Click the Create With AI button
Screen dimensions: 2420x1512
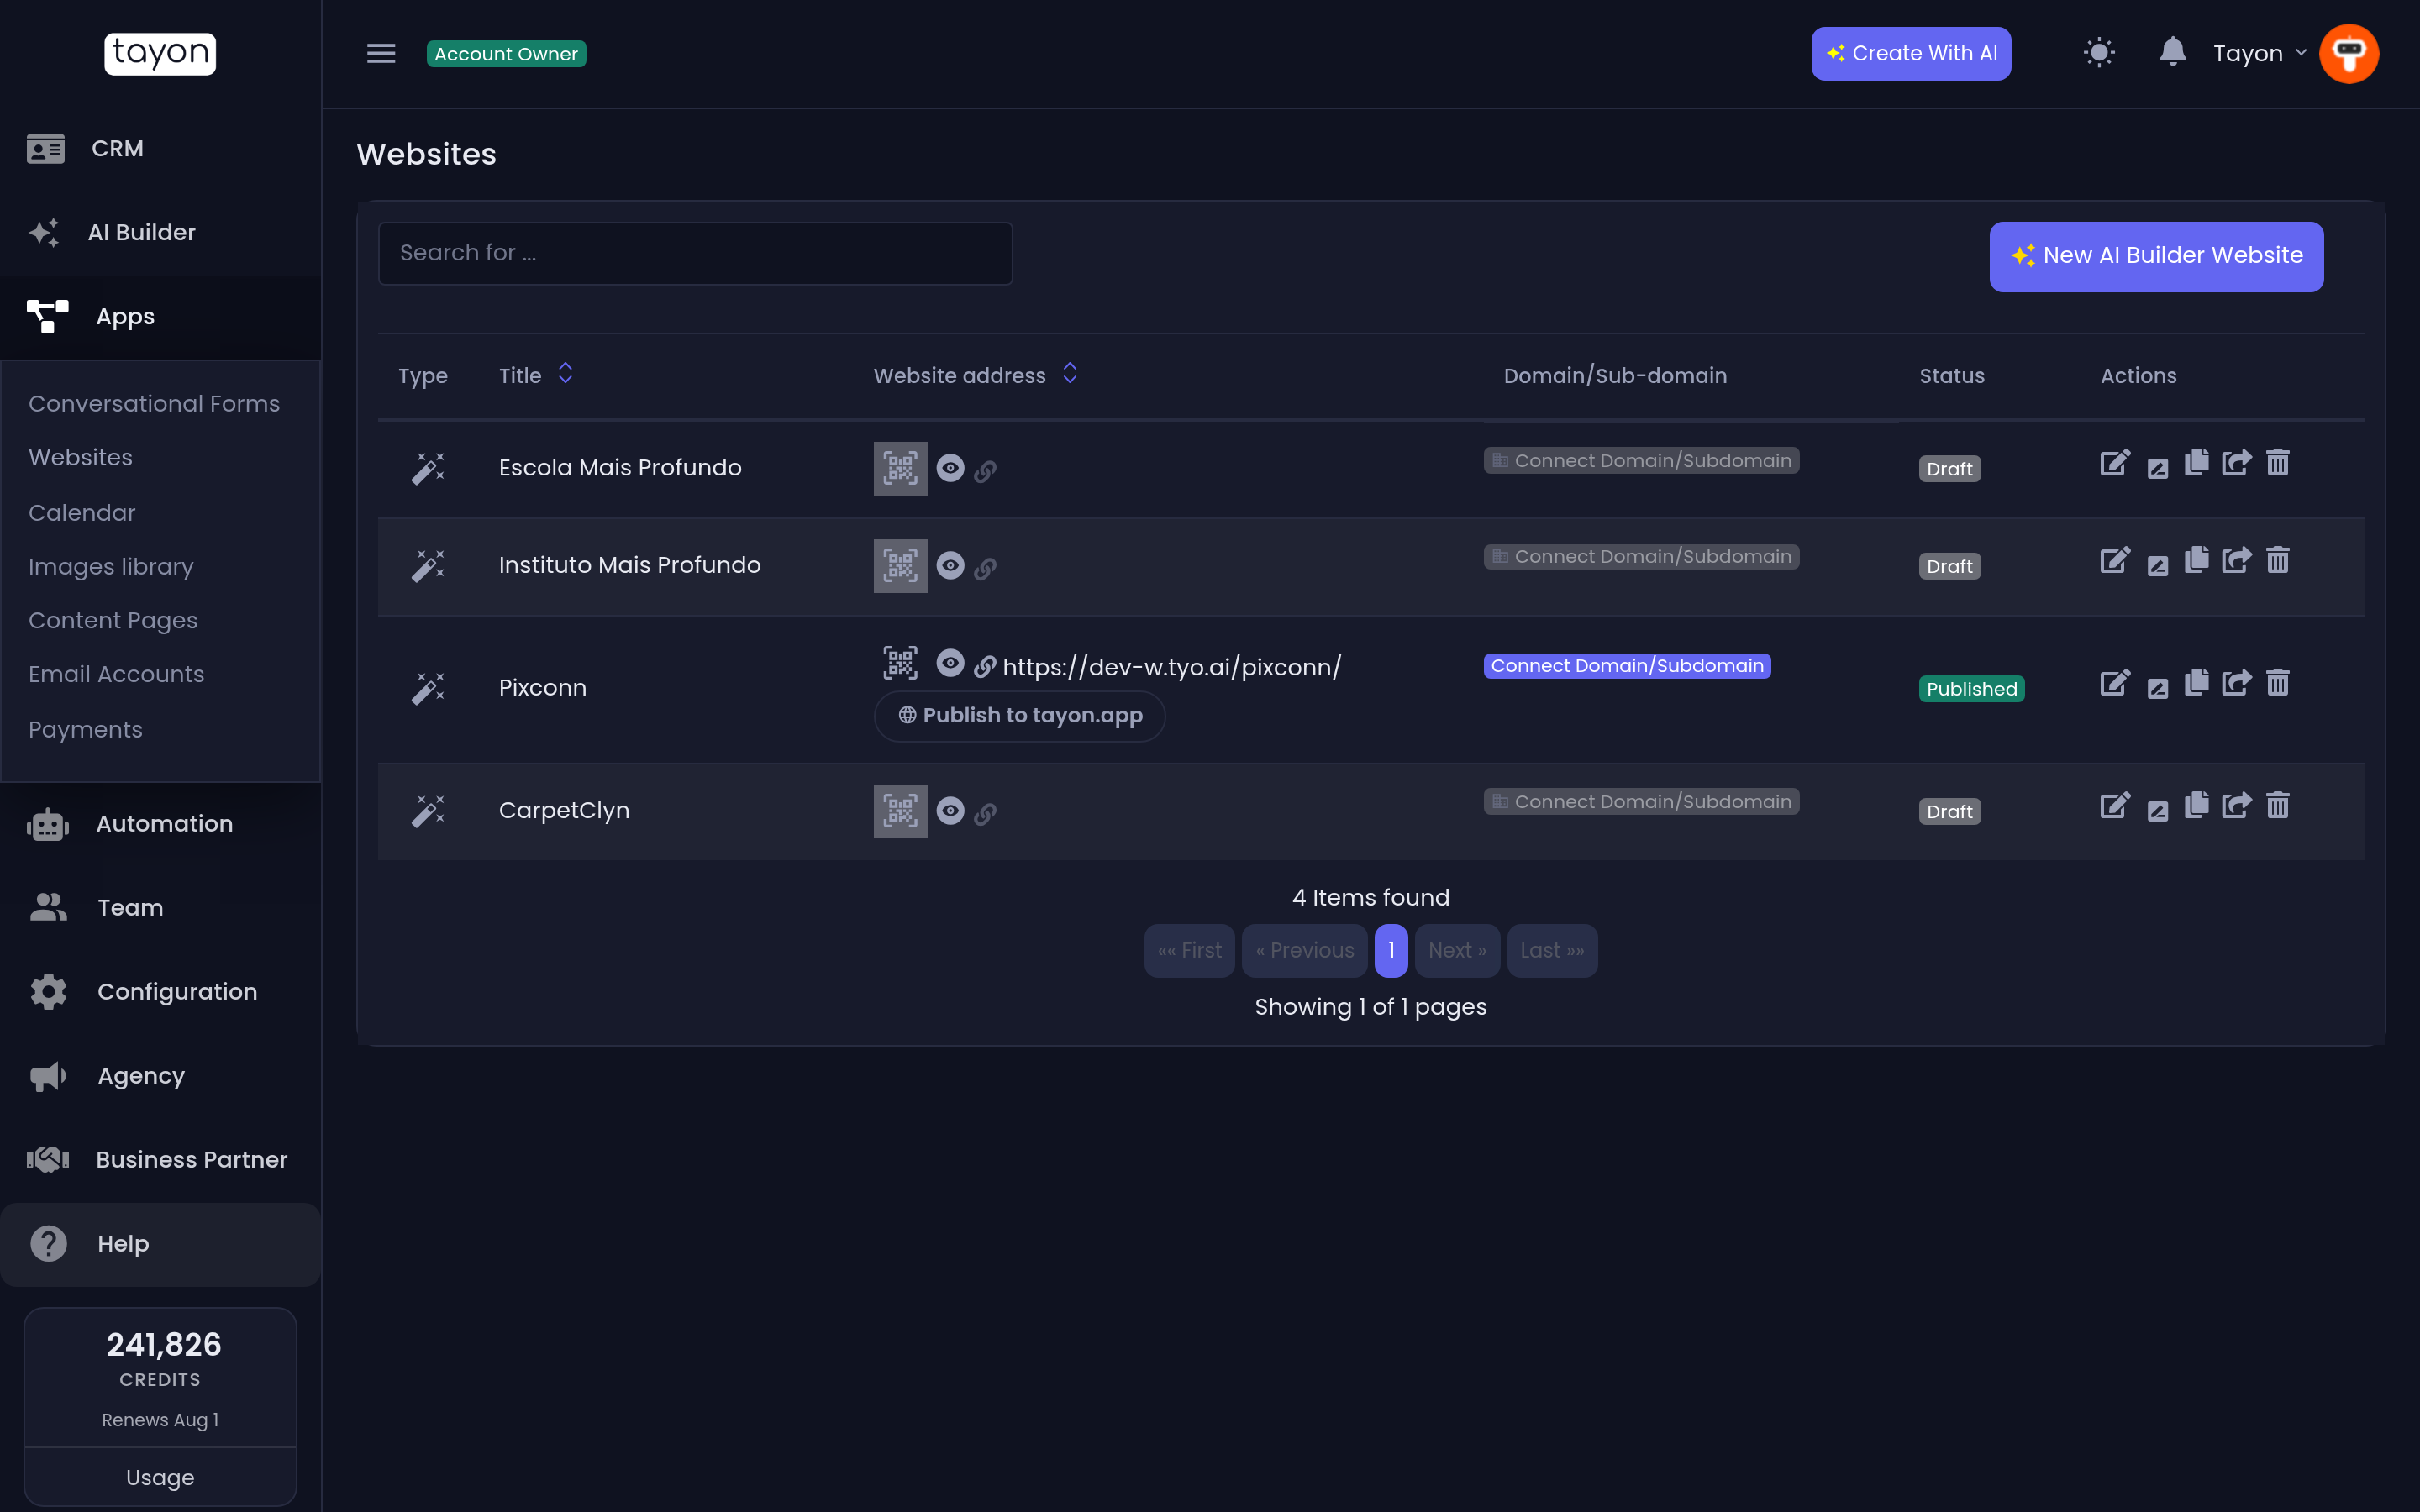pyautogui.click(x=1911, y=53)
